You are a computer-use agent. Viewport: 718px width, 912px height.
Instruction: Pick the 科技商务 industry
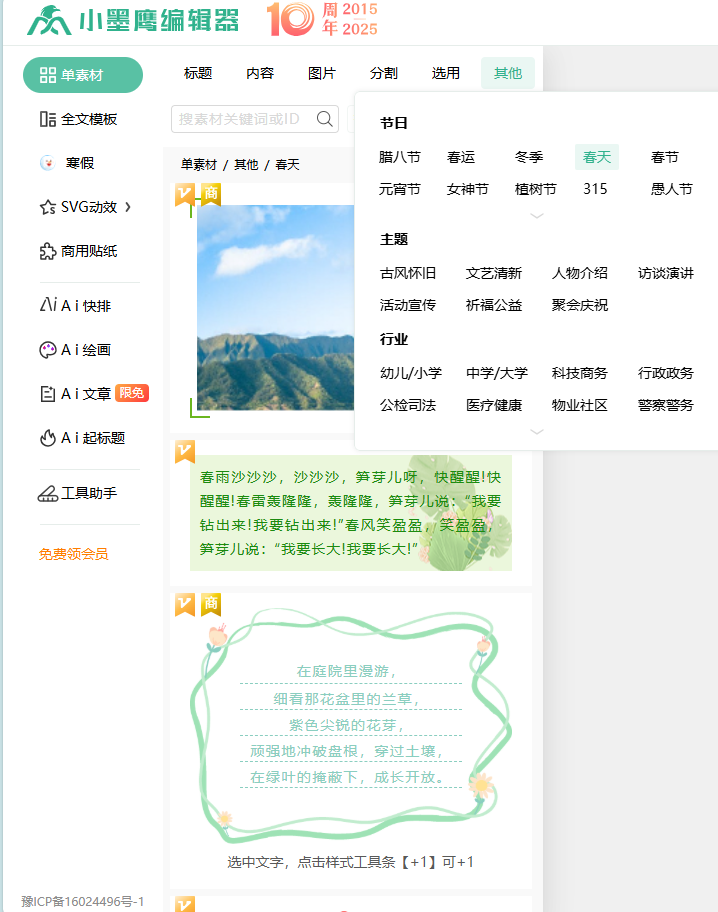click(x=580, y=373)
